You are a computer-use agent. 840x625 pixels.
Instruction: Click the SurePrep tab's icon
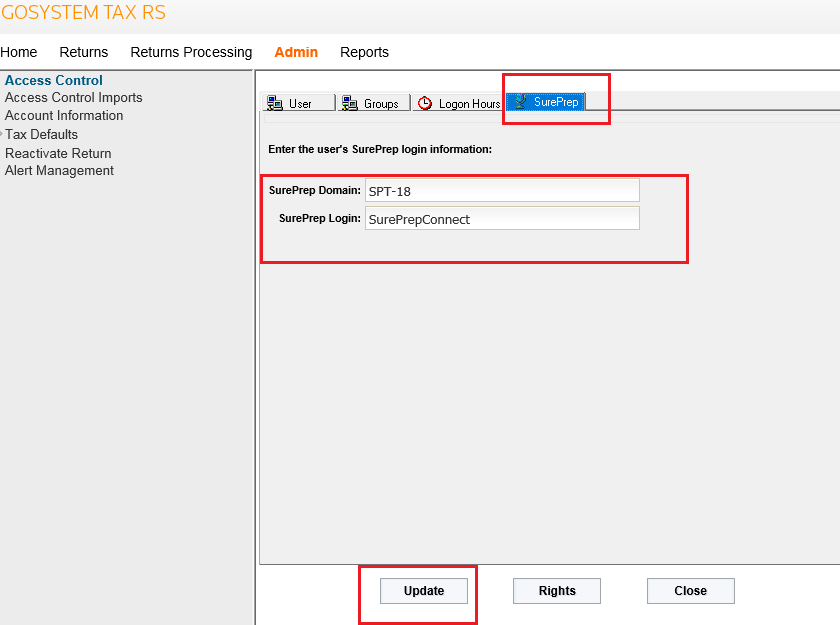click(520, 102)
